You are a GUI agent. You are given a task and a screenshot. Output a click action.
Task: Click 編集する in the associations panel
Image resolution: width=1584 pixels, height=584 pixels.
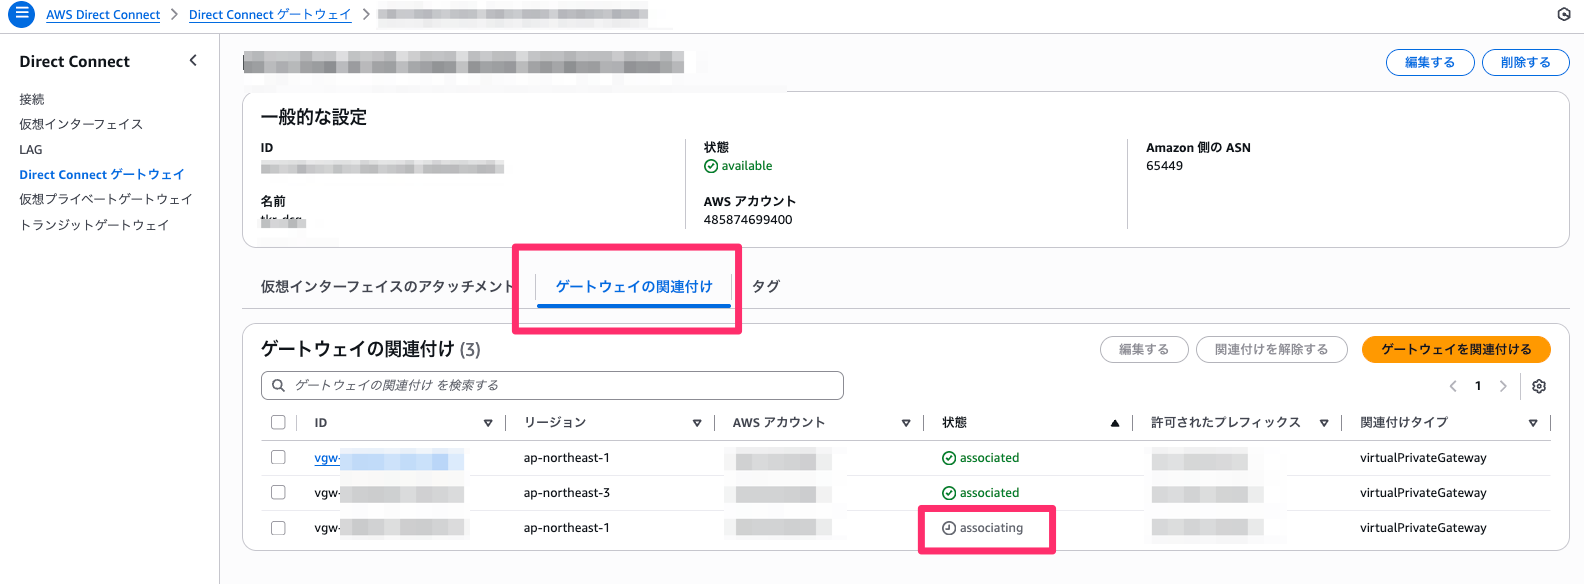1144,349
